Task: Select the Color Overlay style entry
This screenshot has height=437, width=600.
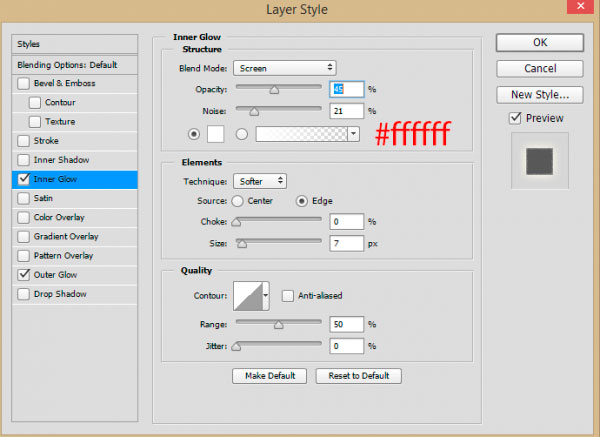Action: [59, 217]
